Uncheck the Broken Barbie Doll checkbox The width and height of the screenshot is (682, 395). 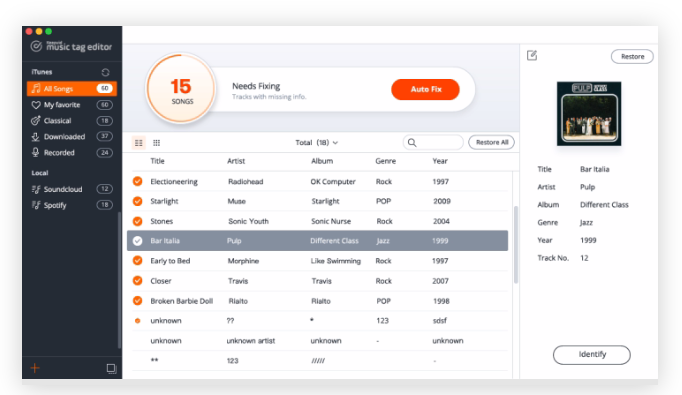(137, 301)
